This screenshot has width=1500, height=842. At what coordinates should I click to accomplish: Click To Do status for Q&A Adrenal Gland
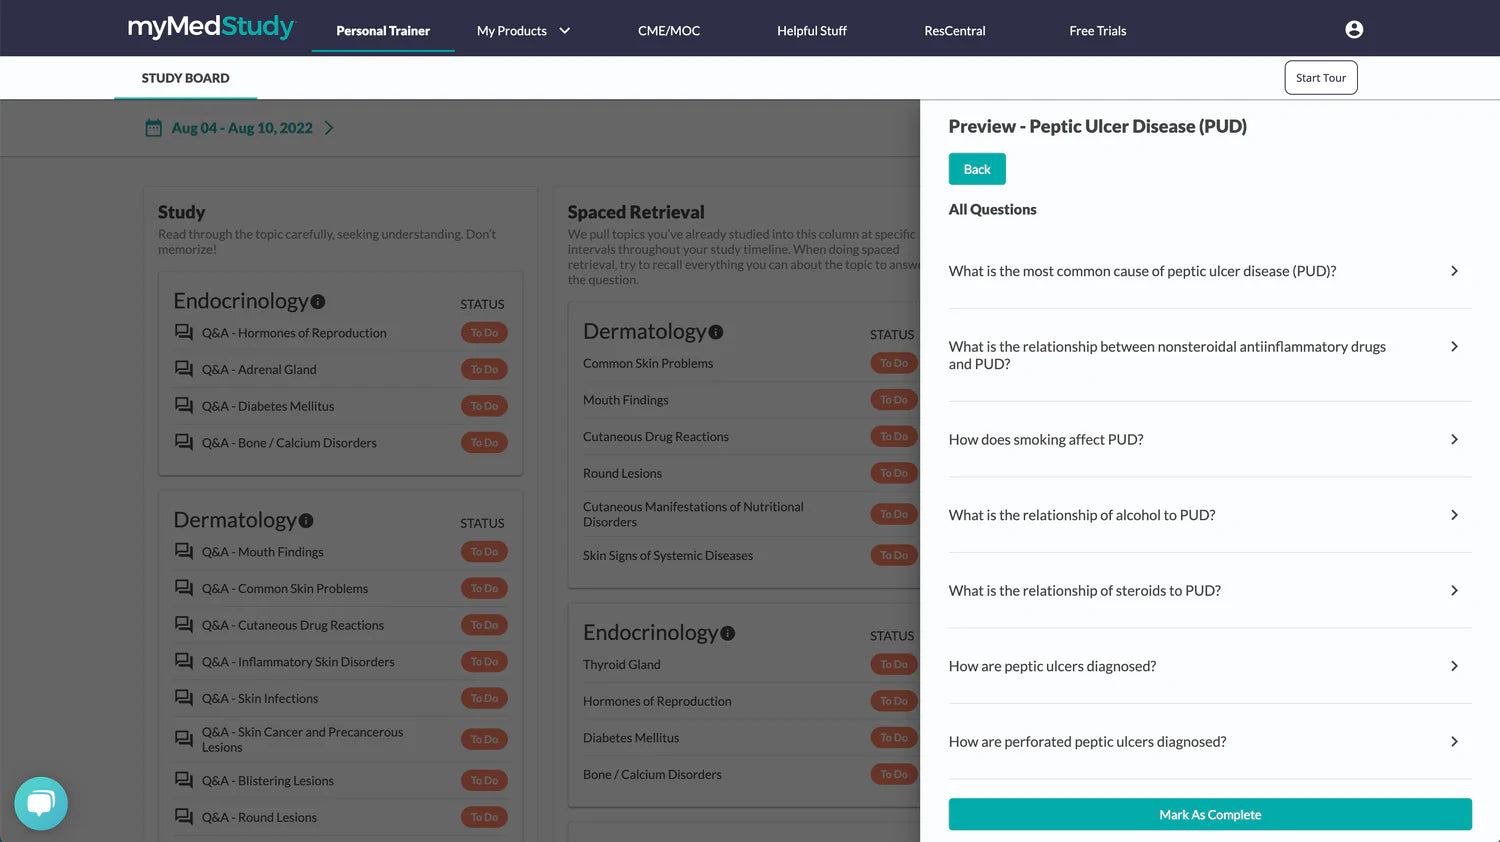[x=484, y=369]
